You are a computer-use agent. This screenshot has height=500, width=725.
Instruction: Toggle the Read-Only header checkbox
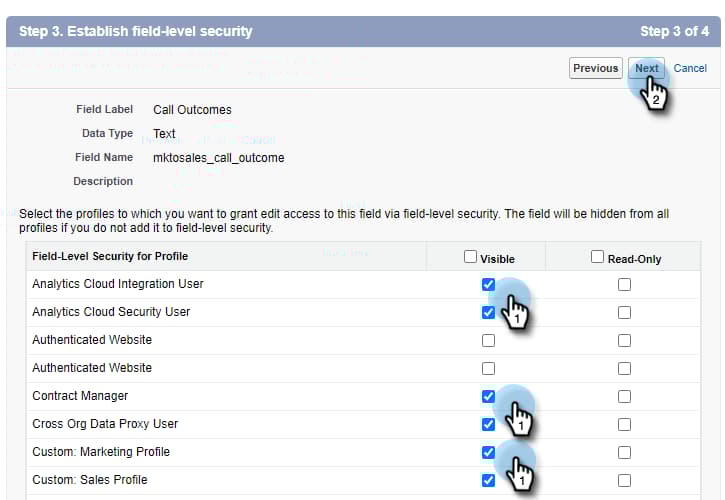[x=598, y=257]
